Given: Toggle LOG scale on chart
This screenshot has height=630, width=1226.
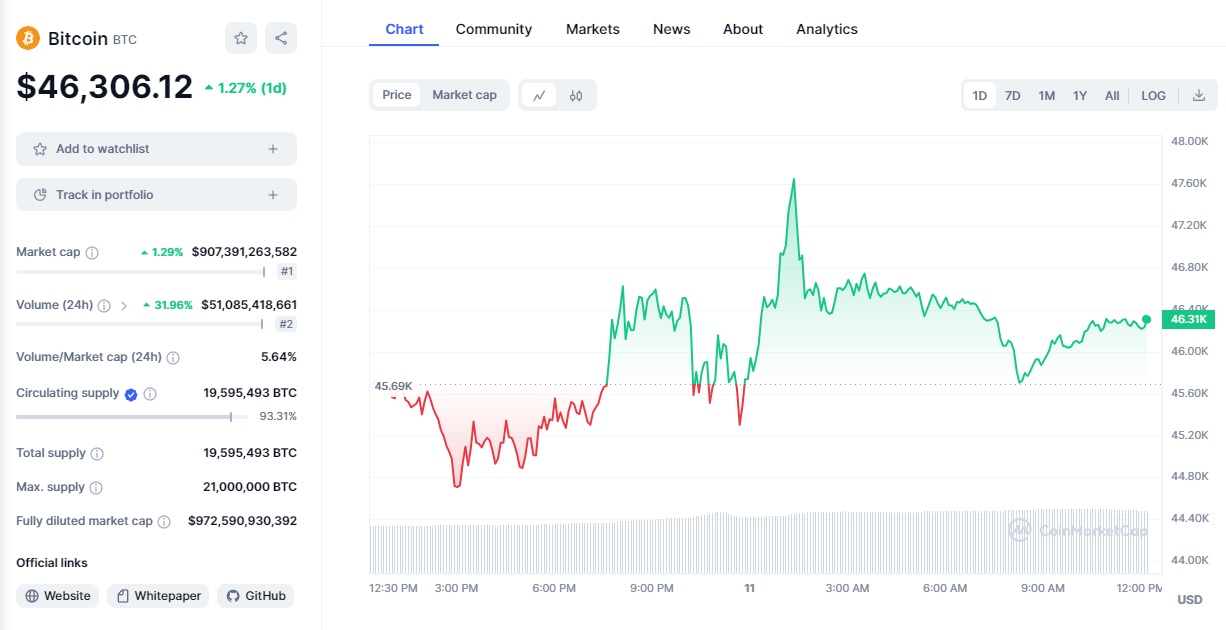Looking at the screenshot, I should coord(1154,96).
